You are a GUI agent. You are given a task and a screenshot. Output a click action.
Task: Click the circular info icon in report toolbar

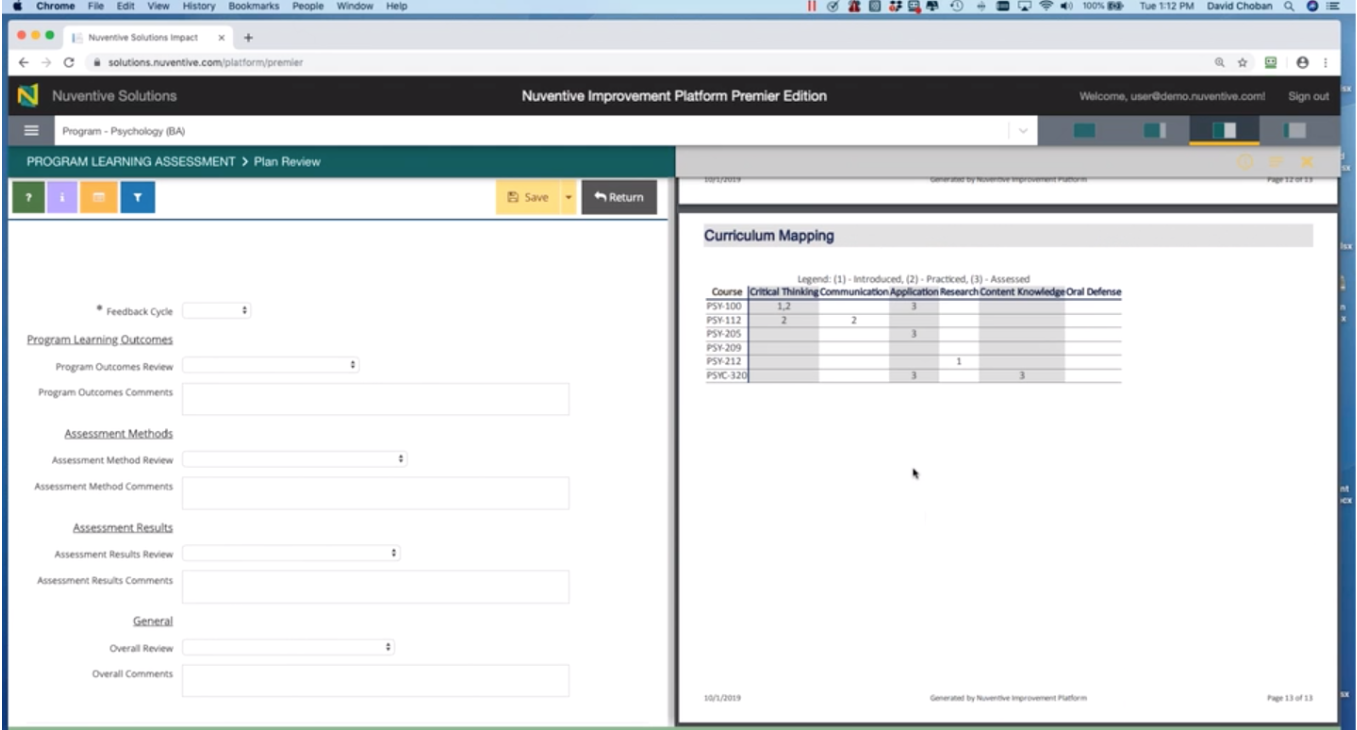[x=1245, y=161]
